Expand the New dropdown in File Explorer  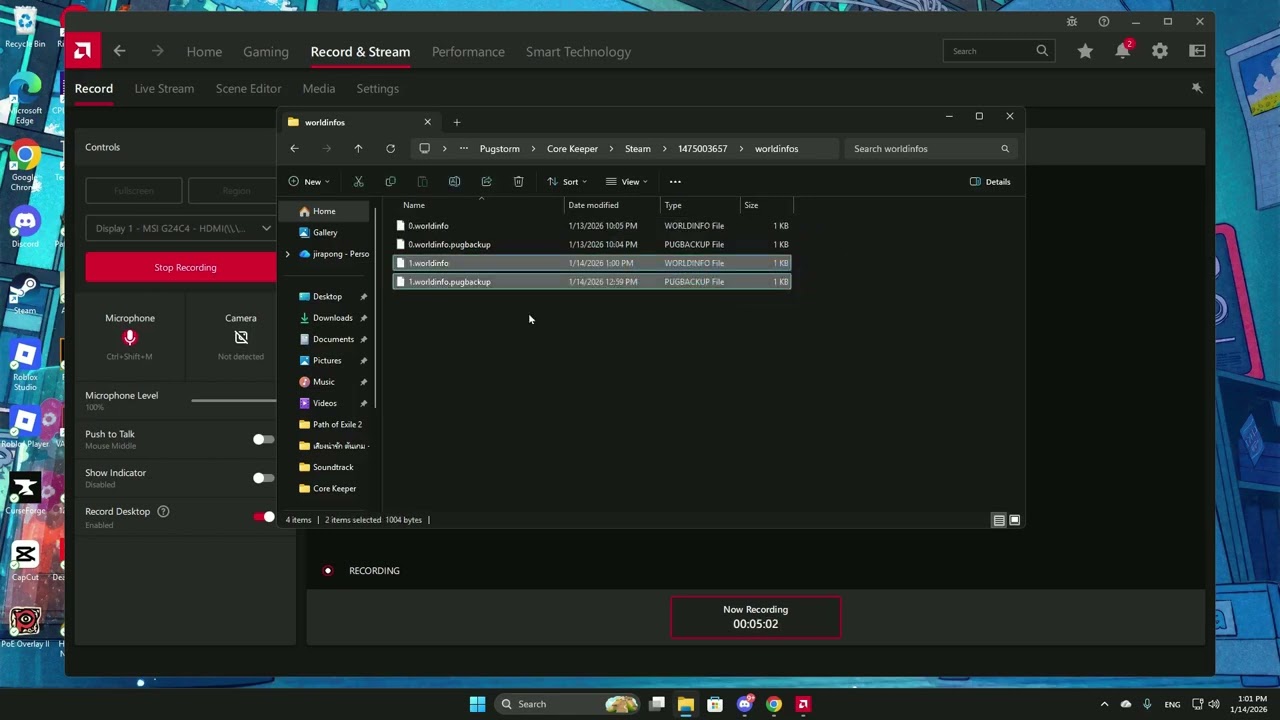tap(309, 182)
